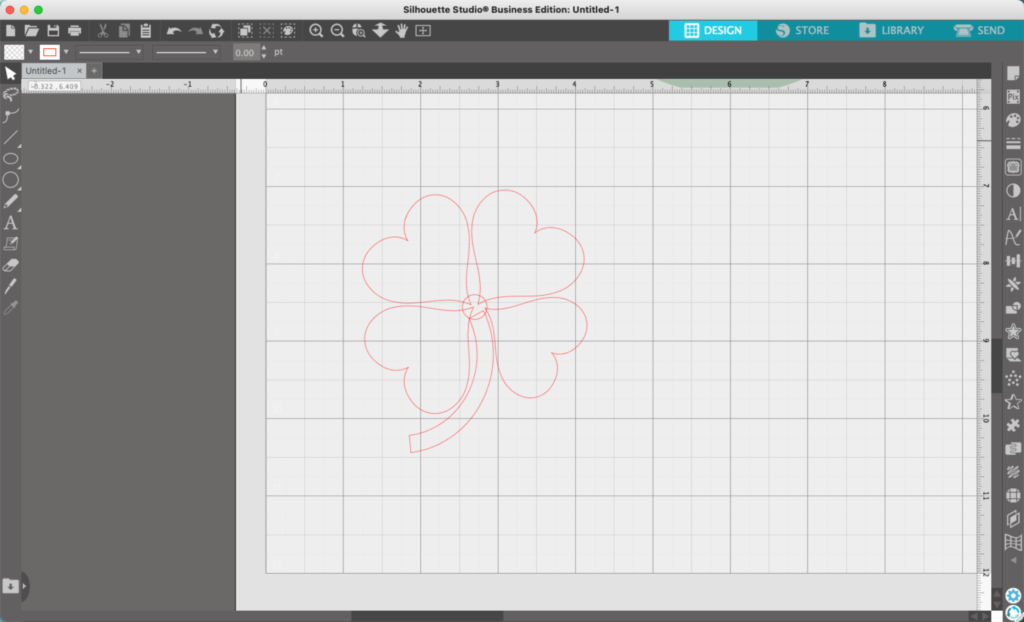Screen dimensions: 1024x622
Task: Pick the small ellipse drawing tool
Action: [10, 159]
